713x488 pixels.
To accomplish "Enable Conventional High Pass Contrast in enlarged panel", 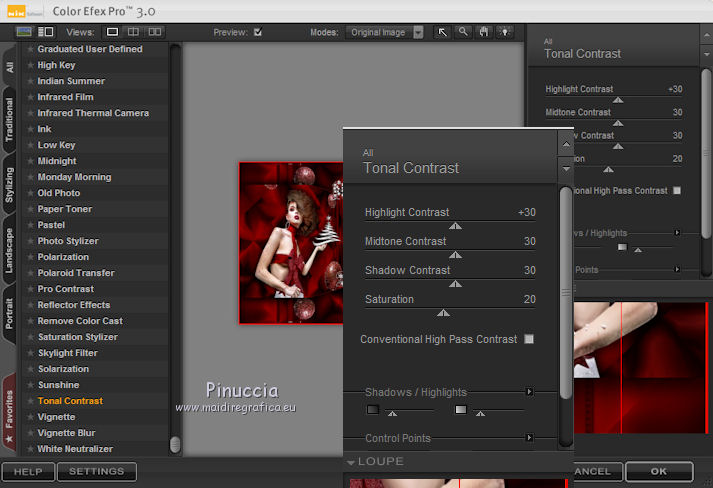I will click(x=529, y=339).
